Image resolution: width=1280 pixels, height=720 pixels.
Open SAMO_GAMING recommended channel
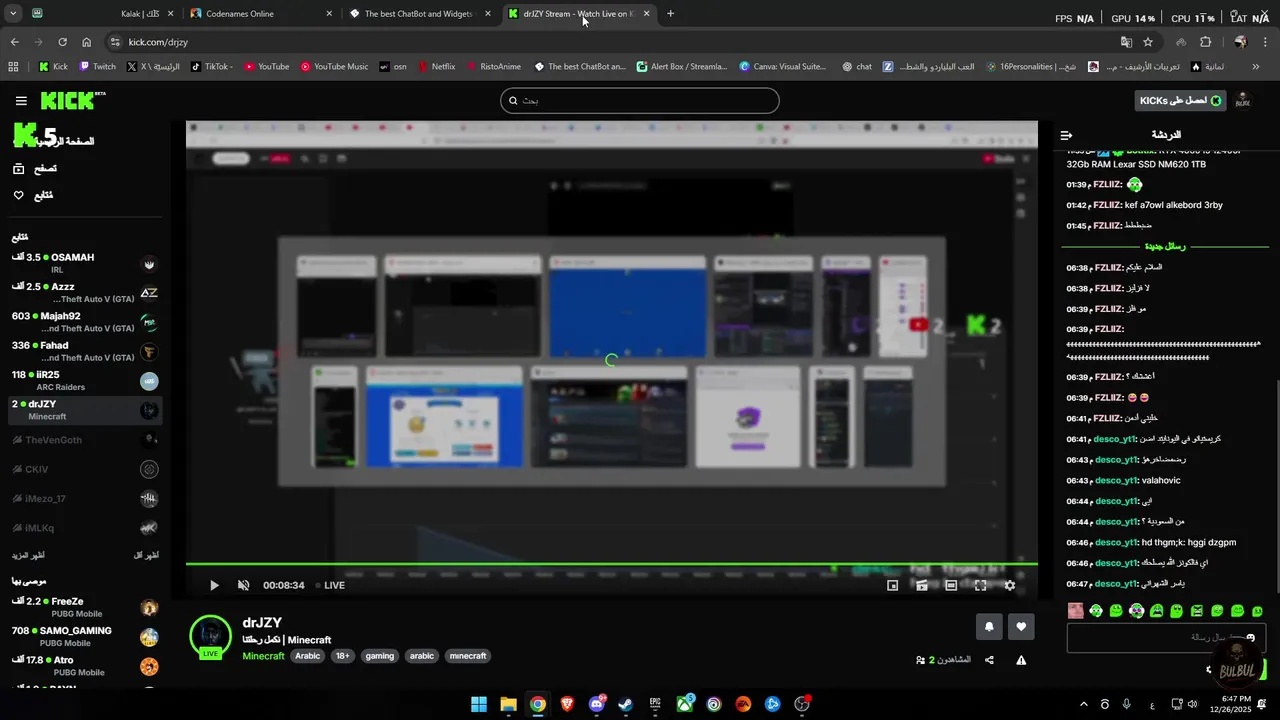(x=84, y=637)
